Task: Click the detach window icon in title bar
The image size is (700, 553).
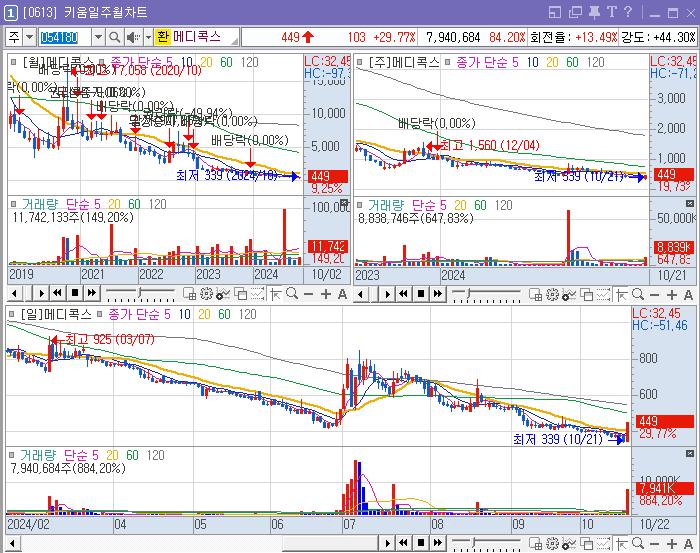Action: click(x=575, y=12)
